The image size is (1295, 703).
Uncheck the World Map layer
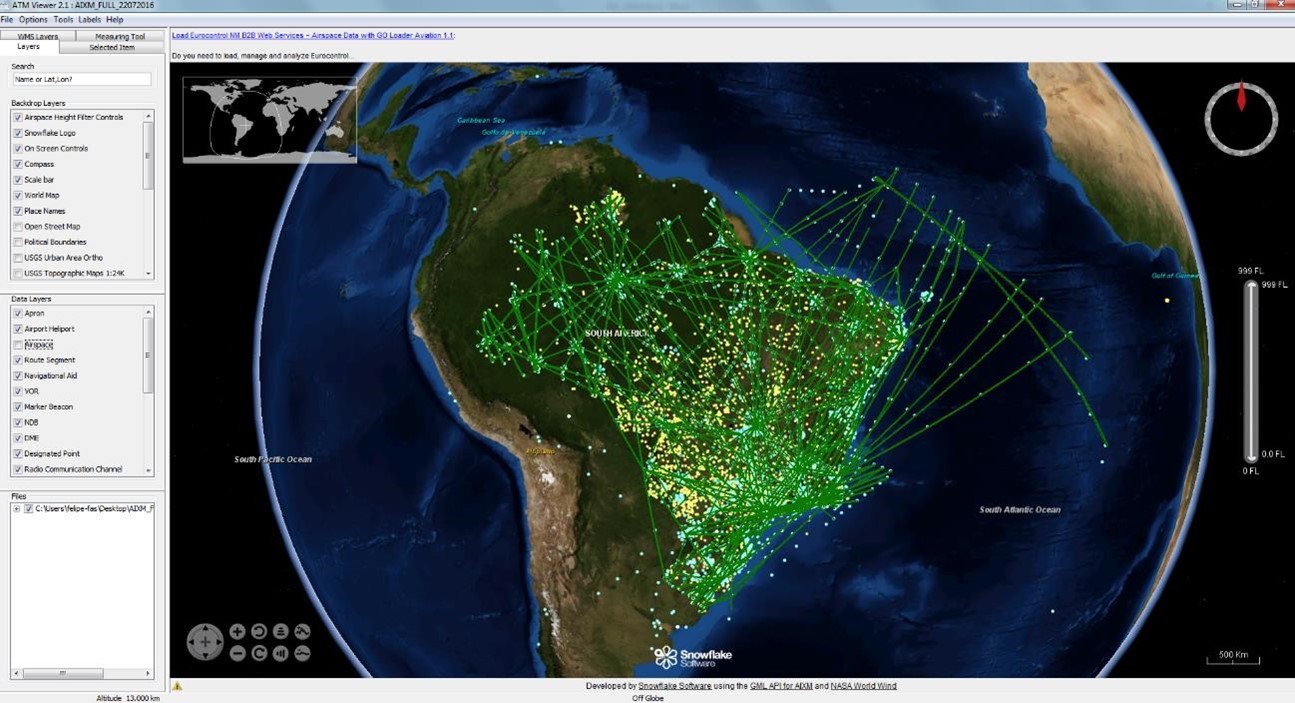click(x=18, y=195)
